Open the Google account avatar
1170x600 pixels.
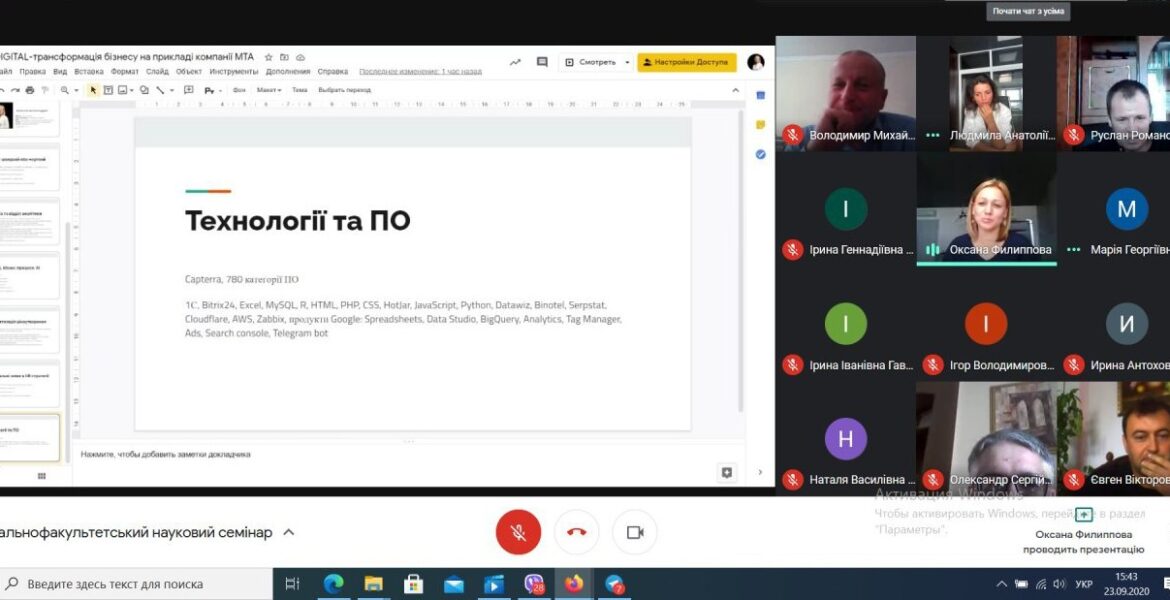pos(756,63)
